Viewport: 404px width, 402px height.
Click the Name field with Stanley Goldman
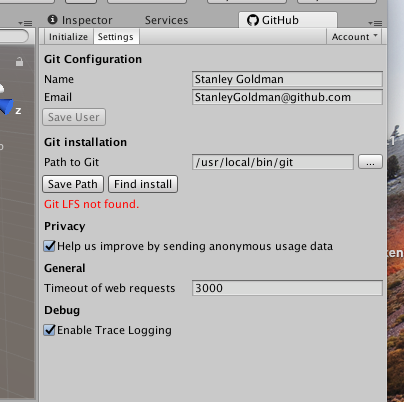pos(287,79)
